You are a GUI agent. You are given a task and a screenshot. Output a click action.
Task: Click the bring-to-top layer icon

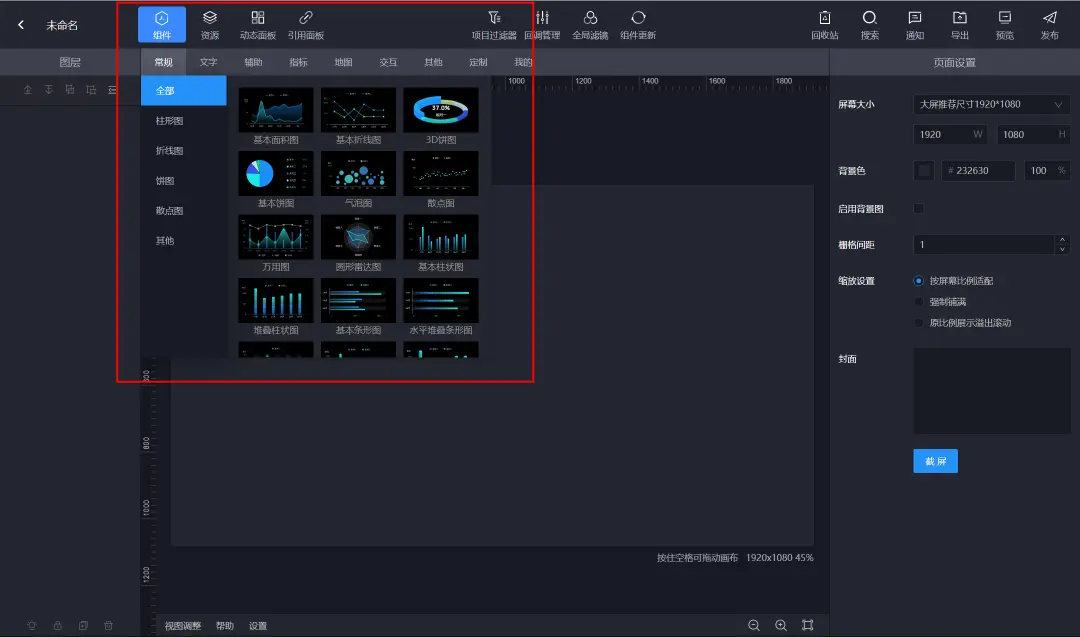point(28,90)
